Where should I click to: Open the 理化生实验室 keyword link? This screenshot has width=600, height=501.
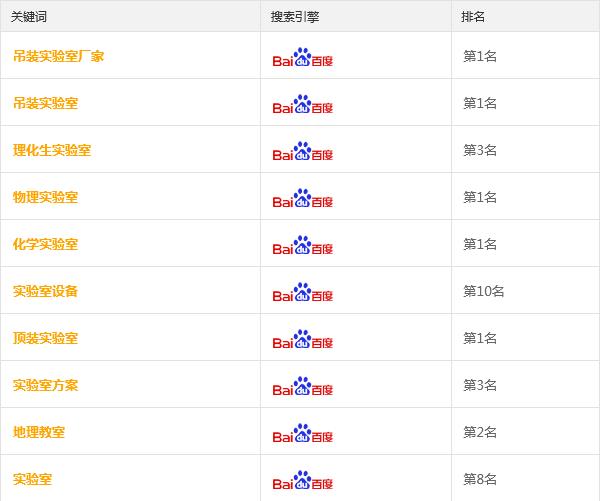(52, 150)
